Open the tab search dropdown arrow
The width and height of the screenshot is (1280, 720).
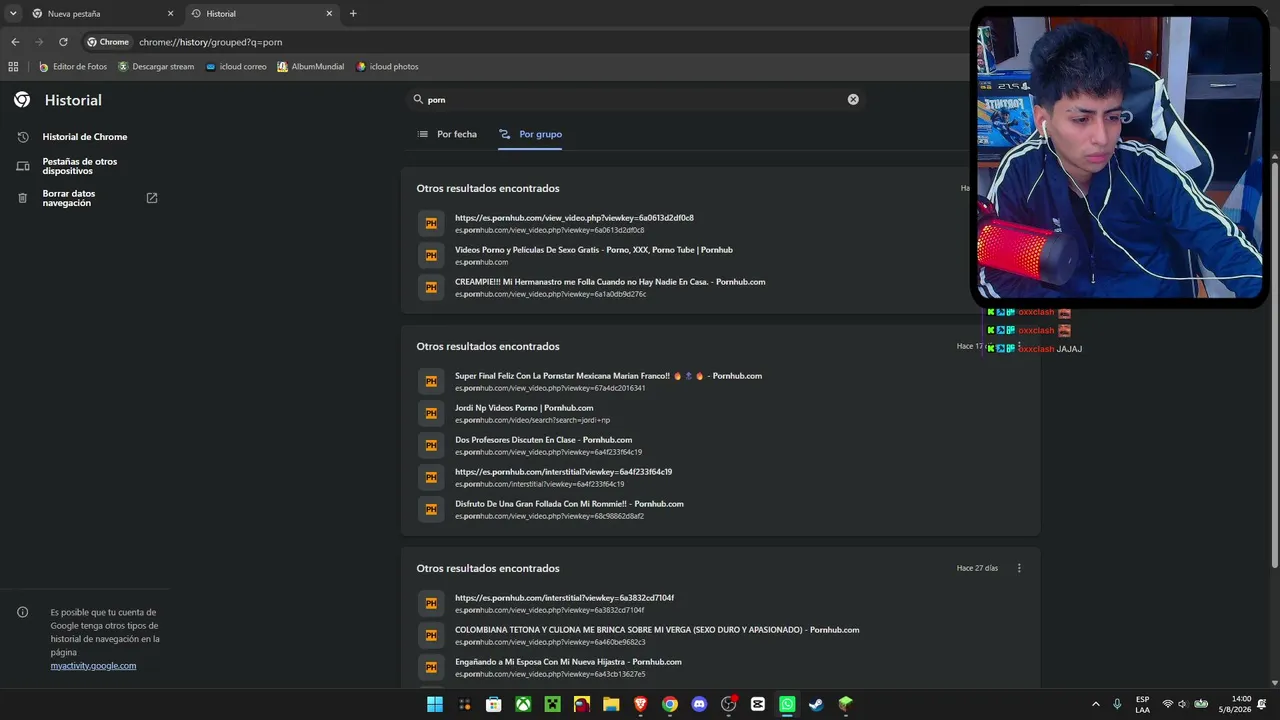point(13,13)
